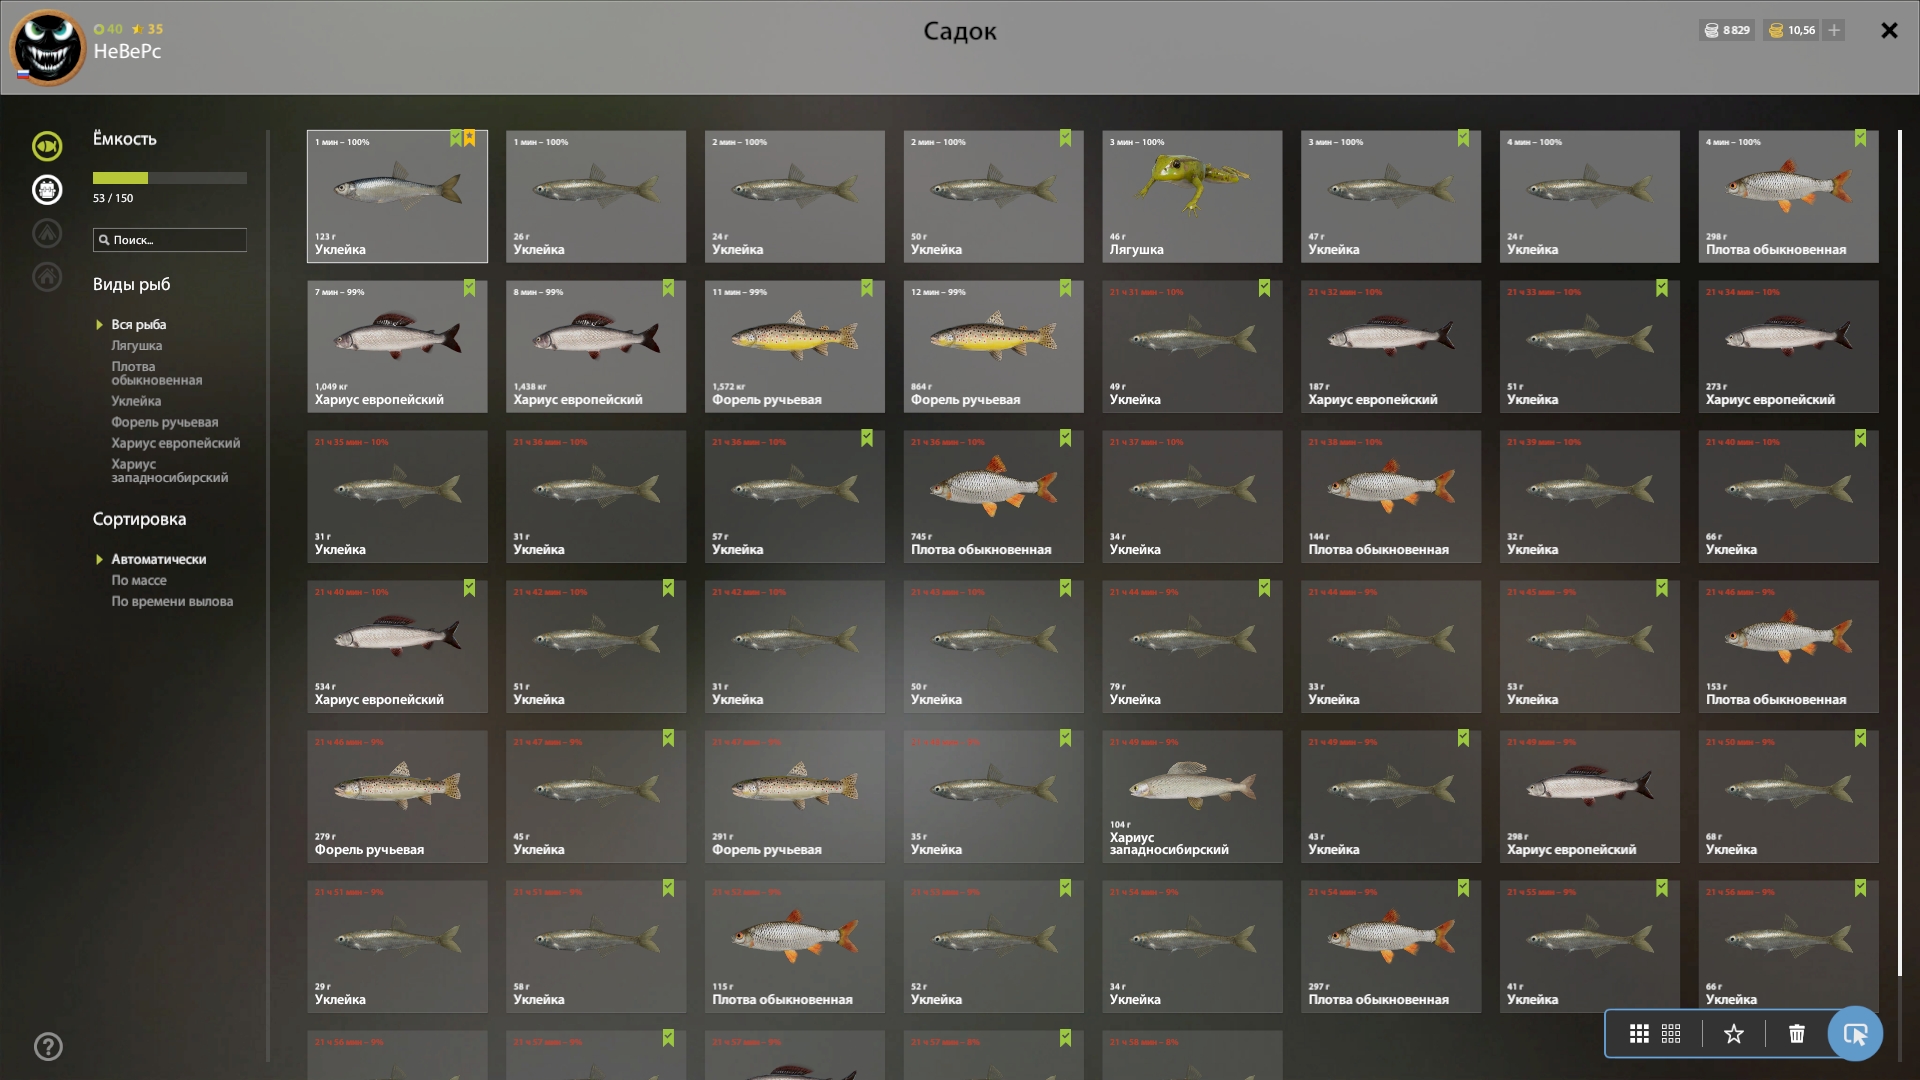Filter fish list by Хариус западносибирский
The height and width of the screenshot is (1080, 1920).
click(169, 471)
